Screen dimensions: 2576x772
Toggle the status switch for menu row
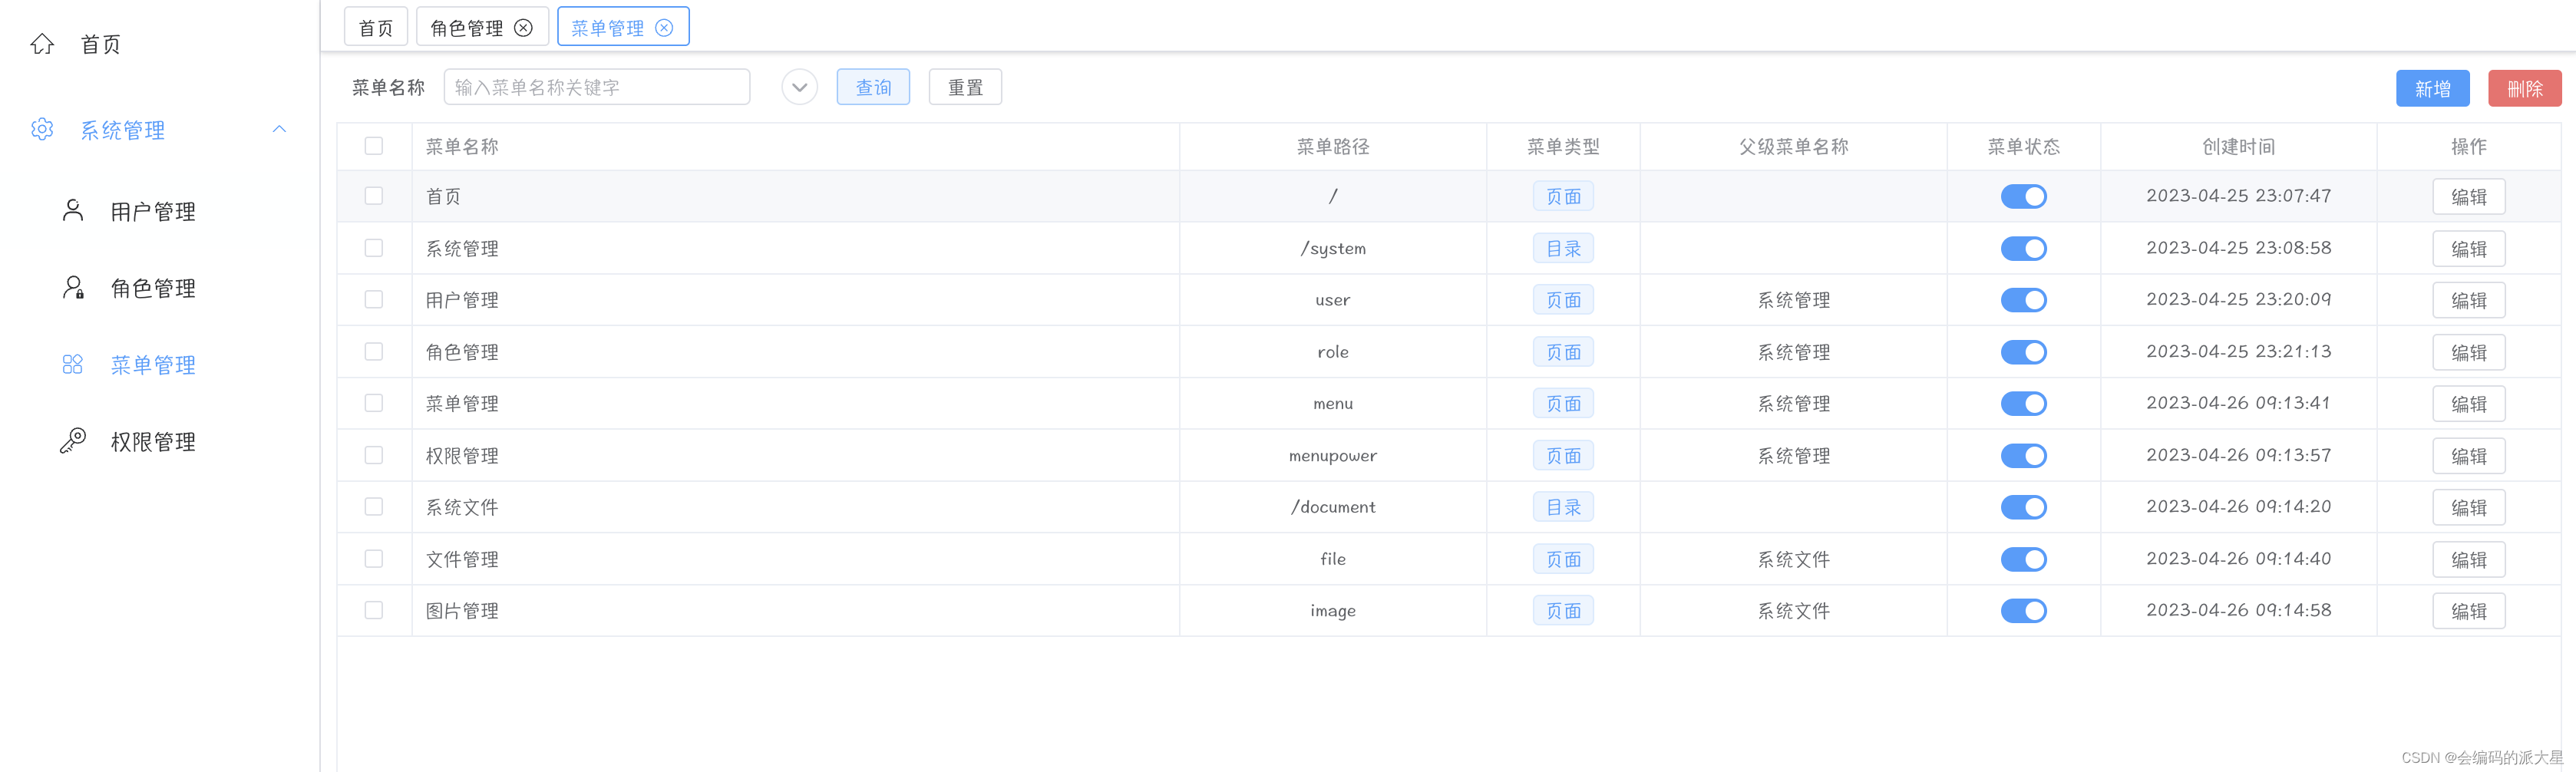click(2023, 403)
